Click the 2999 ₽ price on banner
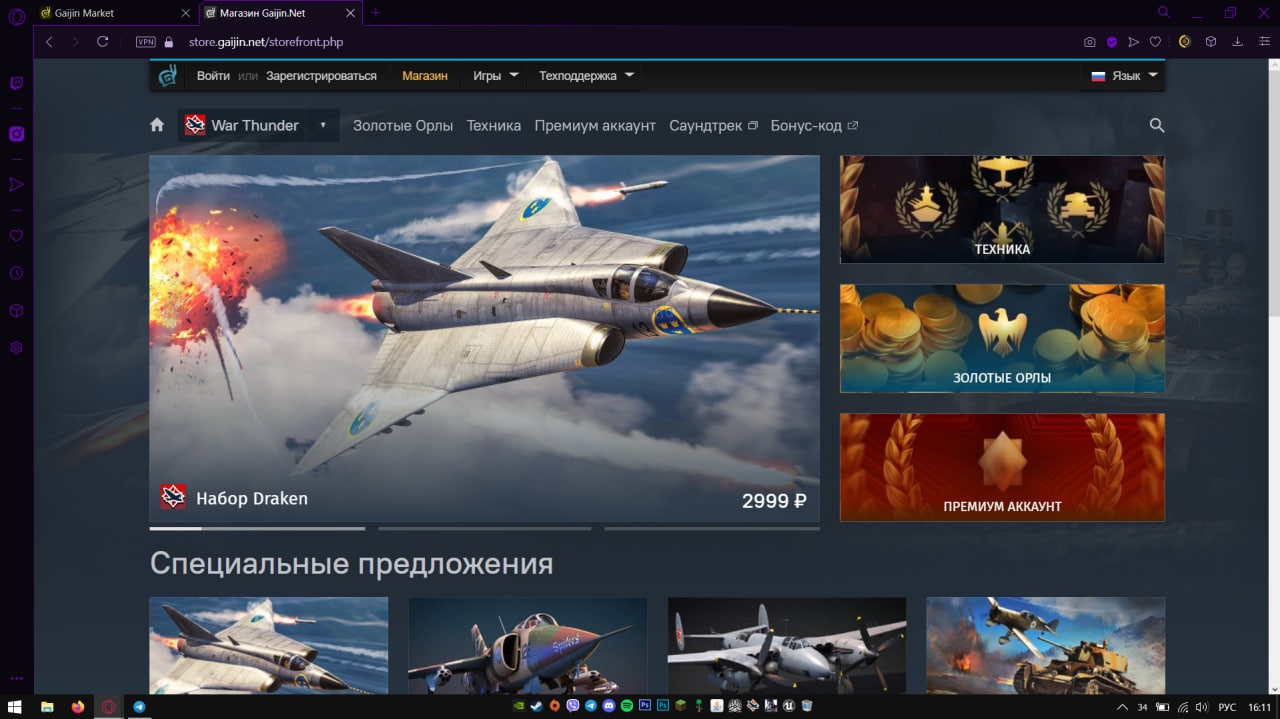Screen dimensions: 1280x719 coord(774,501)
